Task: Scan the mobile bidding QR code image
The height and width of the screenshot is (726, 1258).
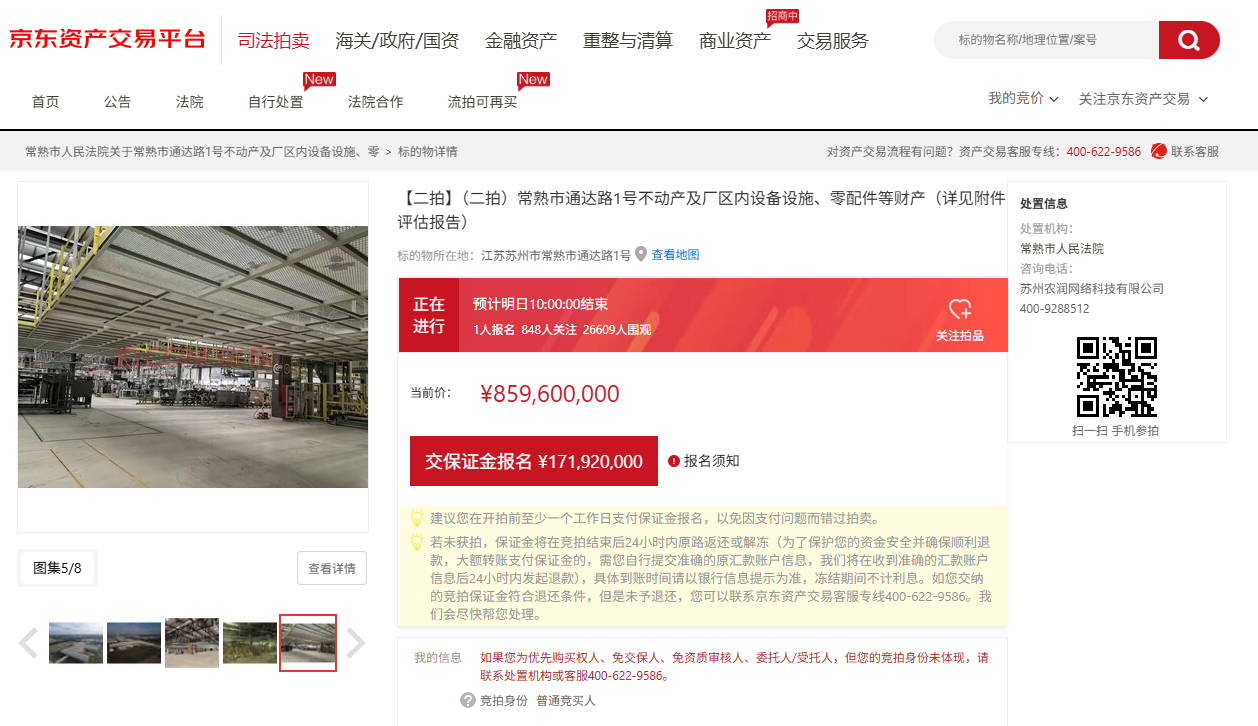Action: click(1116, 376)
